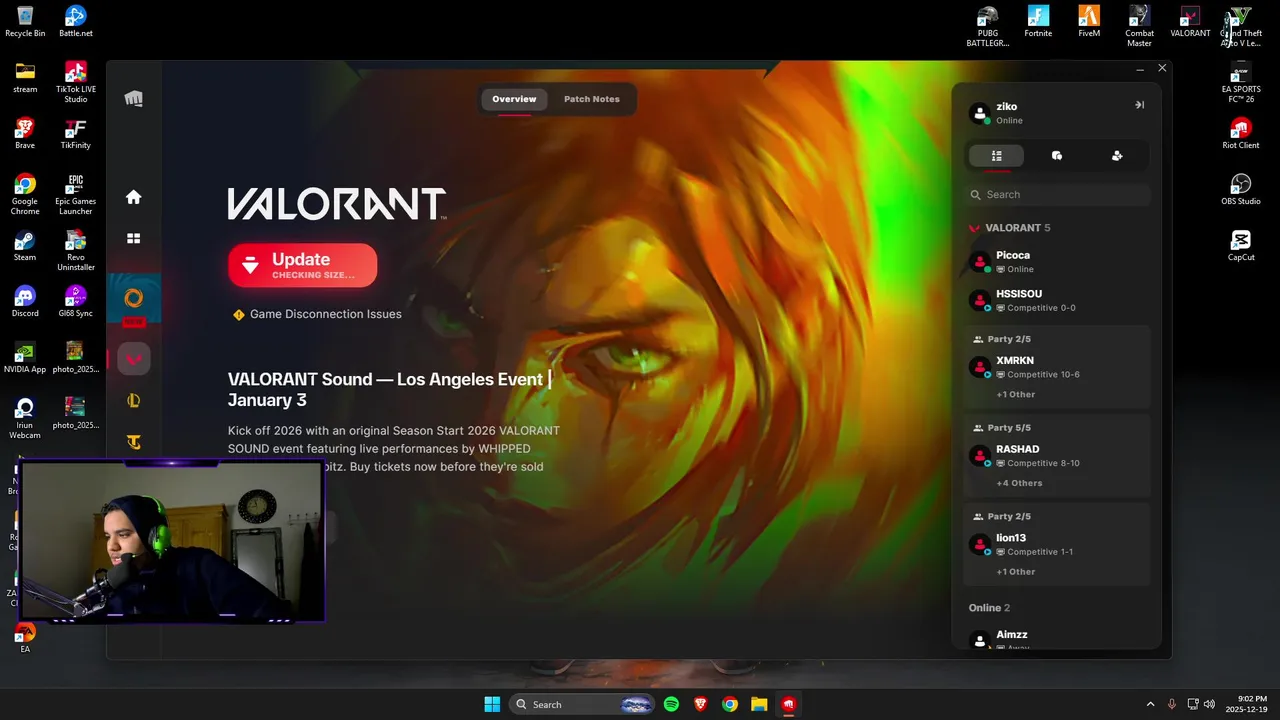
Task: Go to the Home icon in sidebar
Action: (133, 197)
